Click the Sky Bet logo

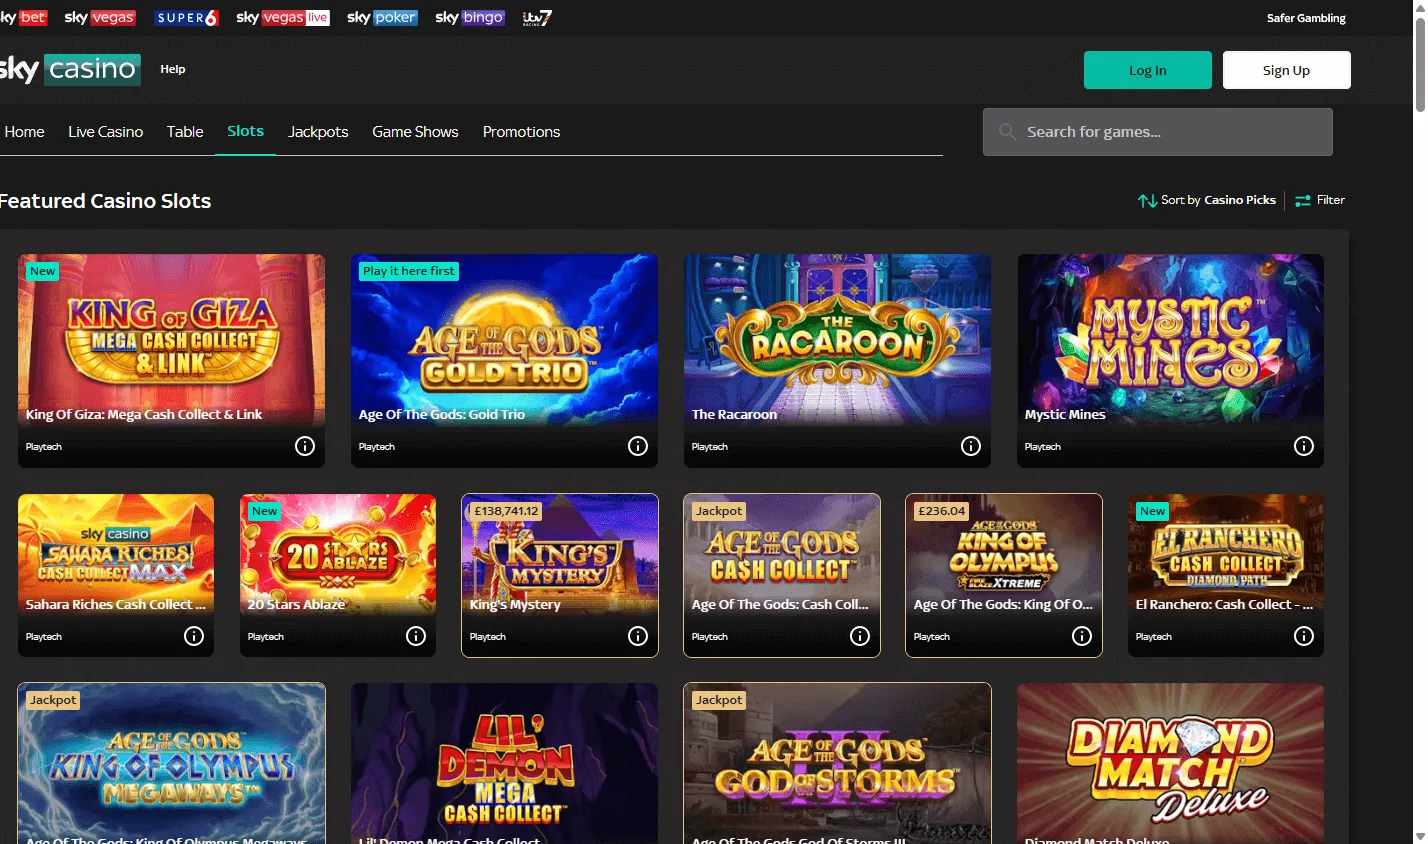point(24,18)
